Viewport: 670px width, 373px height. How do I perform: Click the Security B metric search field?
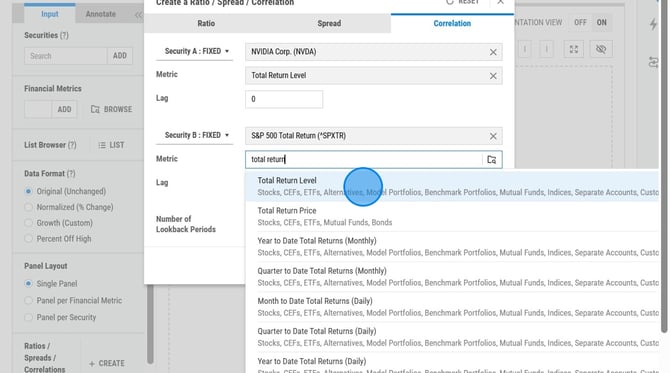(363, 159)
